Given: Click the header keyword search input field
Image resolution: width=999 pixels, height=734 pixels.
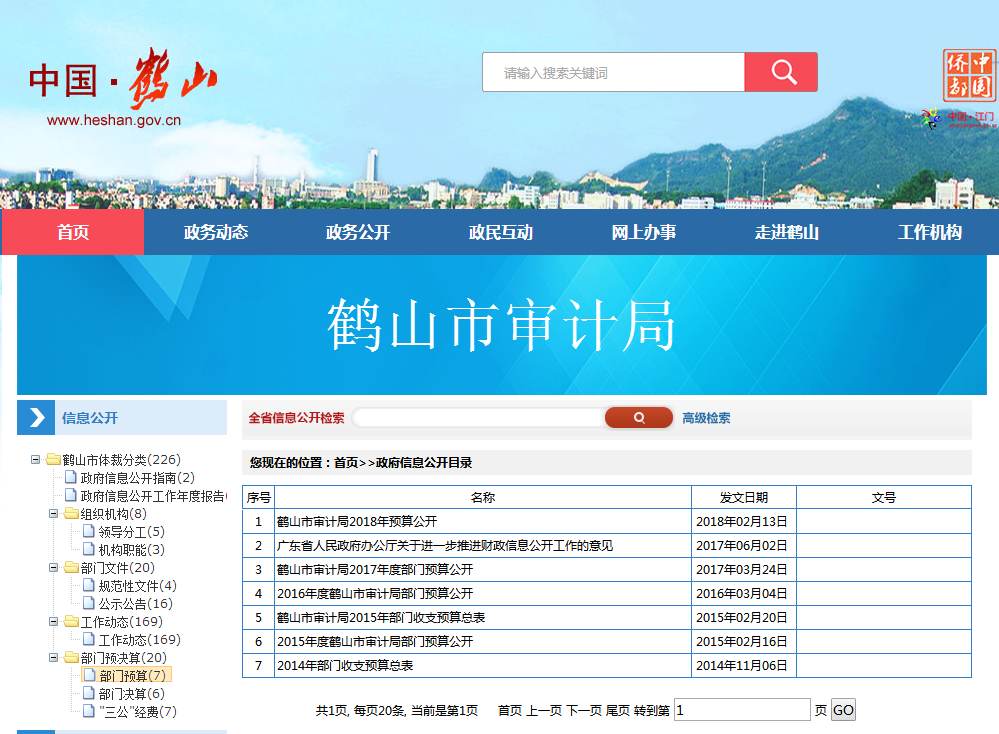Looking at the screenshot, I should 613,73.
